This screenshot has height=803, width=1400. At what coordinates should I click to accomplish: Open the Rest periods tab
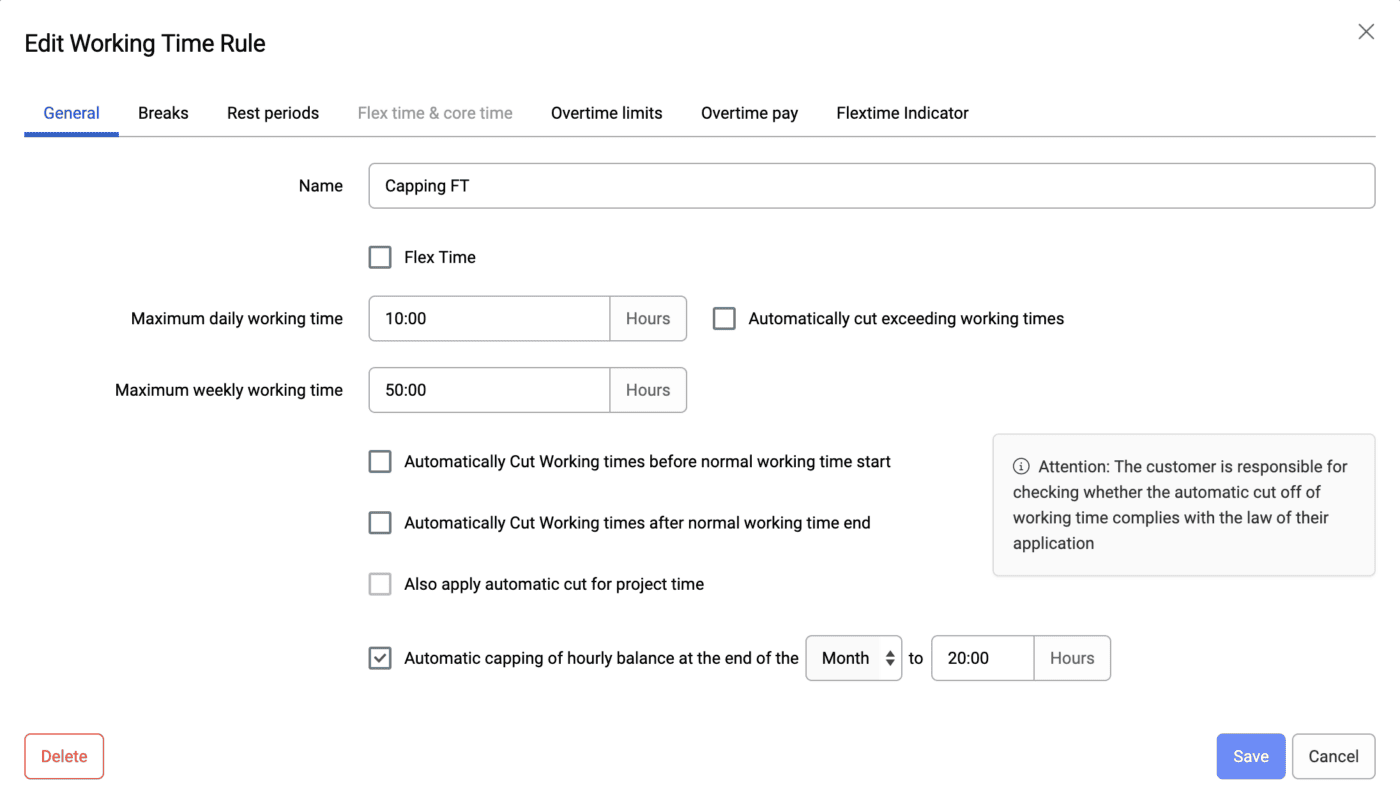[272, 113]
